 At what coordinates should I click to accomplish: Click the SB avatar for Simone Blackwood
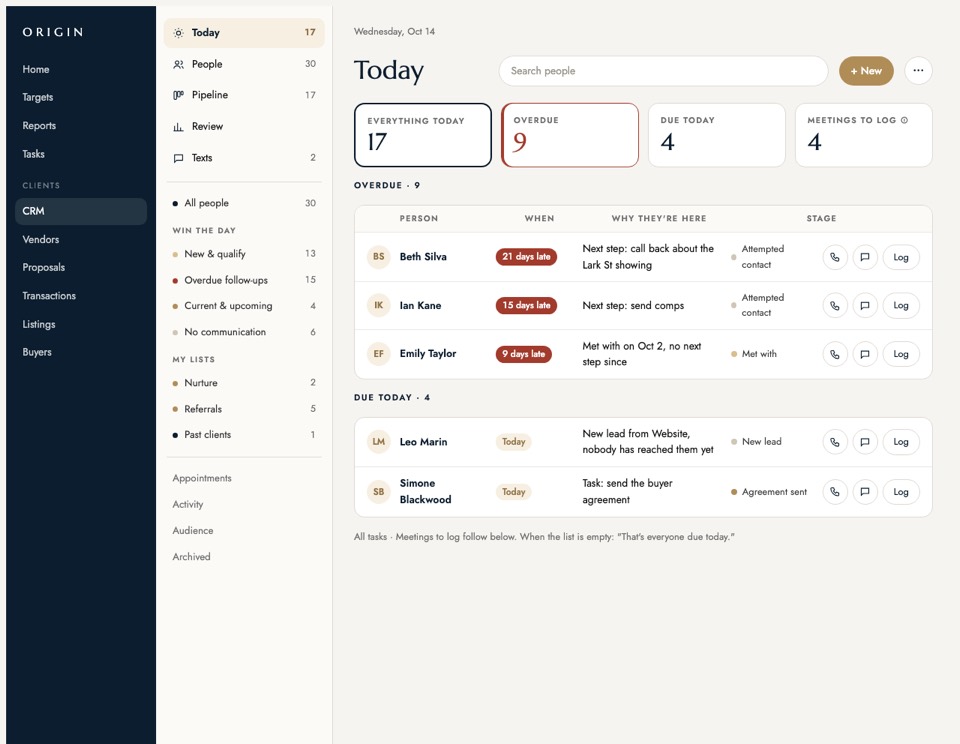378,492
